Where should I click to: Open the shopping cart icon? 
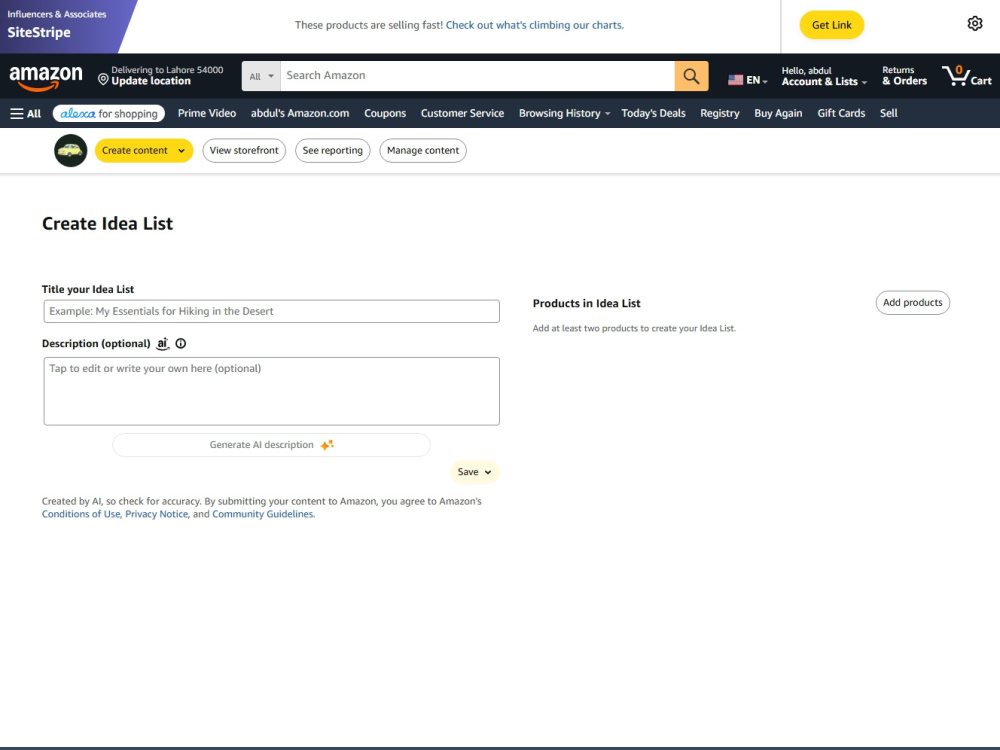966,76
